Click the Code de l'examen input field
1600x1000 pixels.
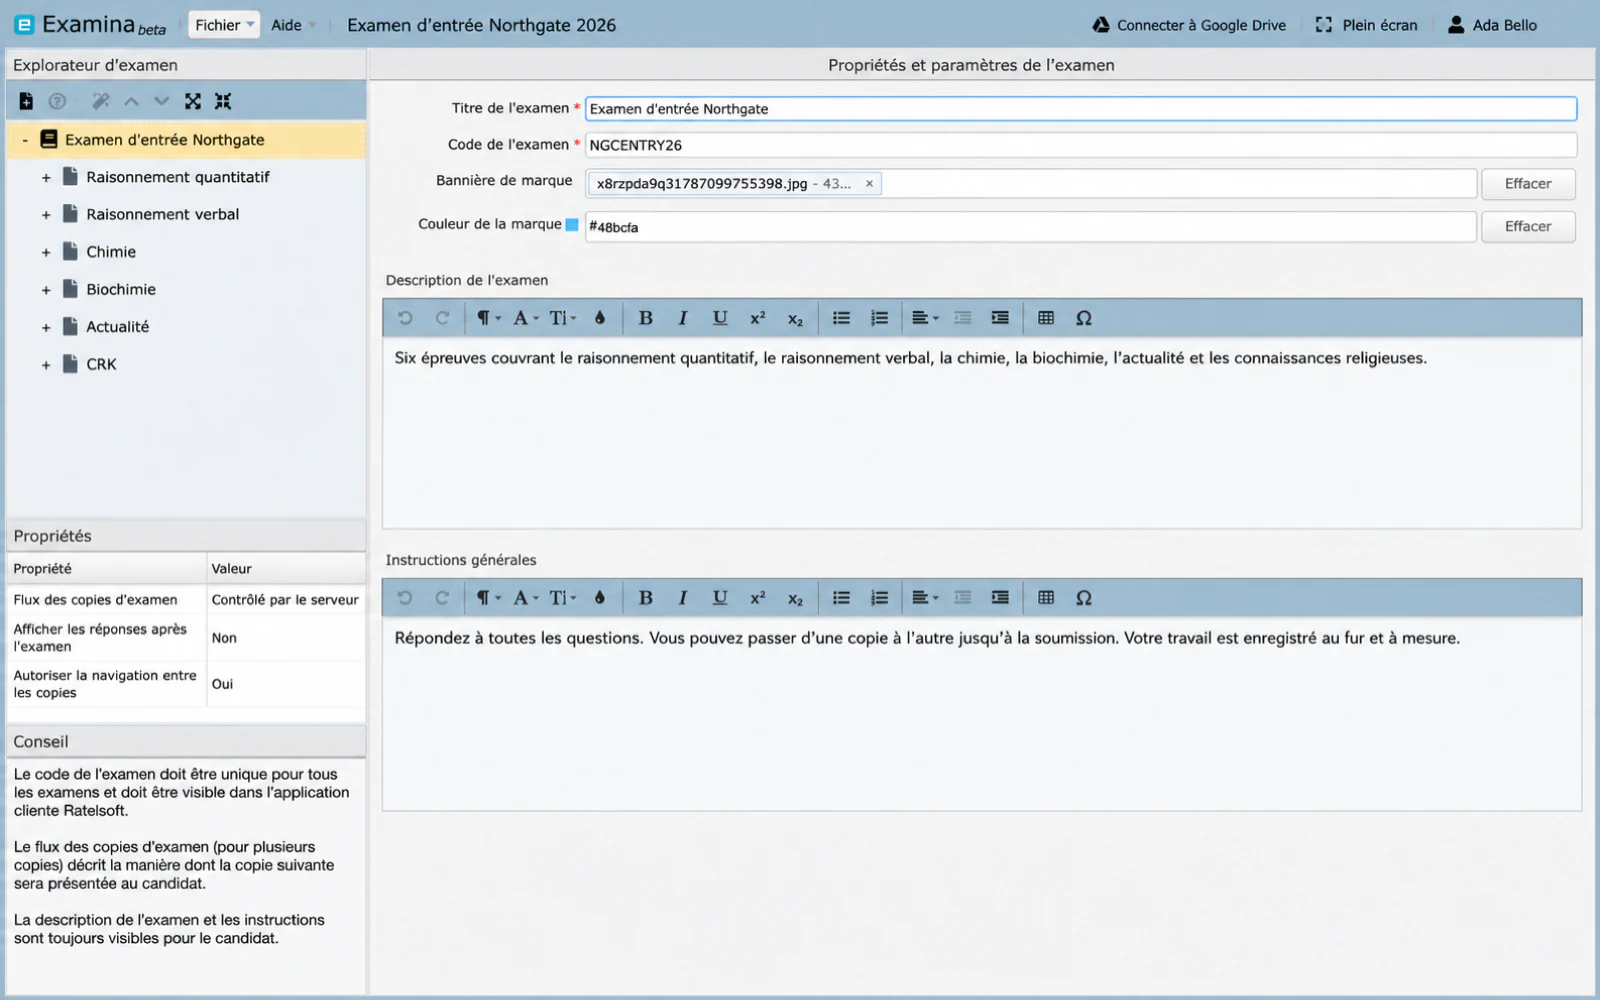click(1081, 145)
